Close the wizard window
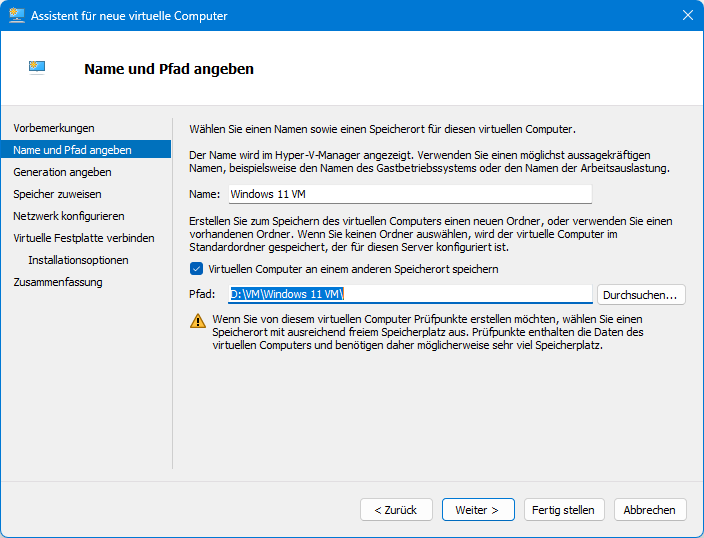Screen dimensions: 704x538 coord(687,16)
